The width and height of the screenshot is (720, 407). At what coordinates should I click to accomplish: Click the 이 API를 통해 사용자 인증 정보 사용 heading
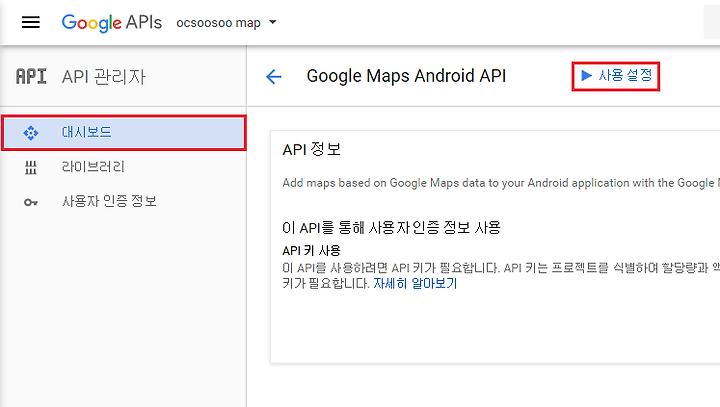[x=391, y=227]
